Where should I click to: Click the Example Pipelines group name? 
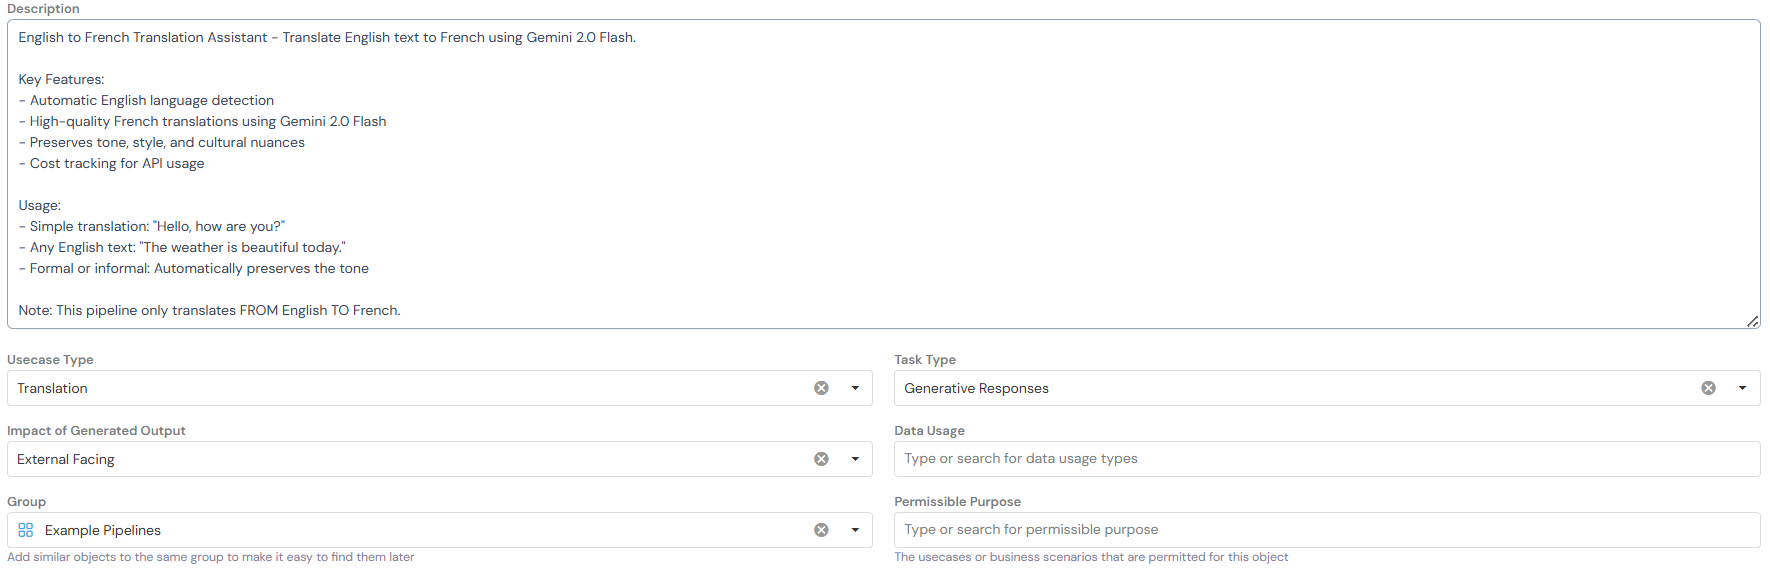[x=103, y=531]
